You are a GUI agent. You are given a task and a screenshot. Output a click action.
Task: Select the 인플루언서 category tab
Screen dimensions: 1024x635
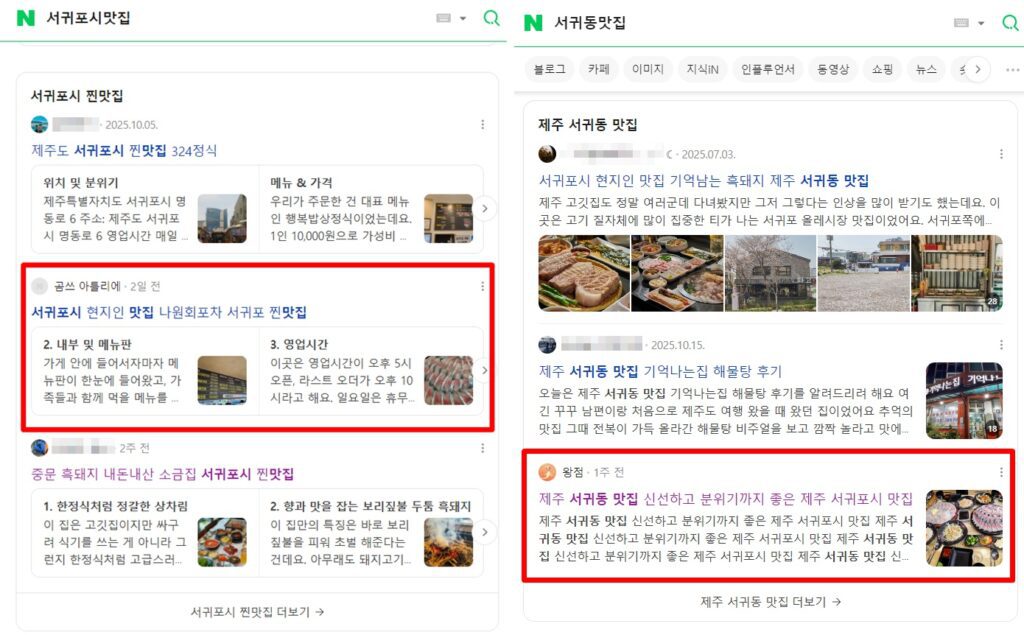click(x=767, y=69)
